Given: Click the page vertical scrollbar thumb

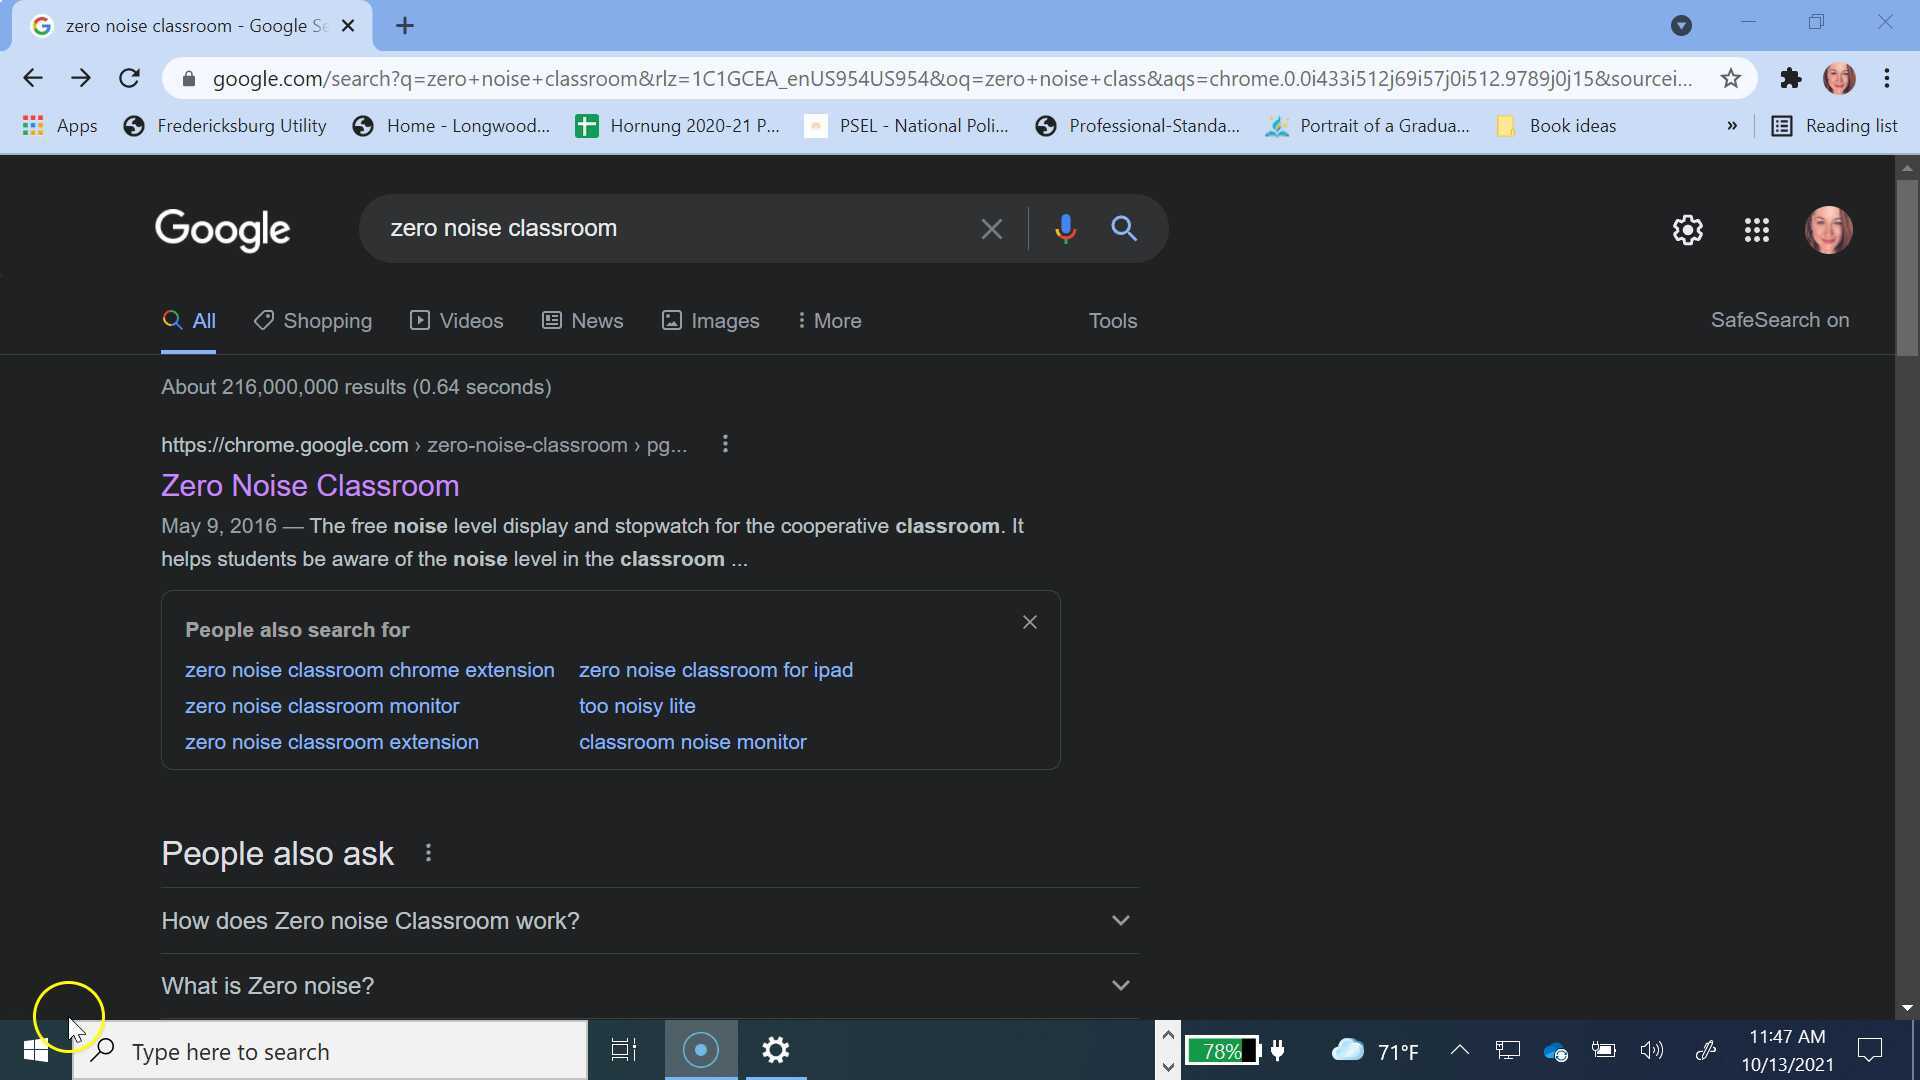Looking at the screenshot, I should [x=1906, y=265].
